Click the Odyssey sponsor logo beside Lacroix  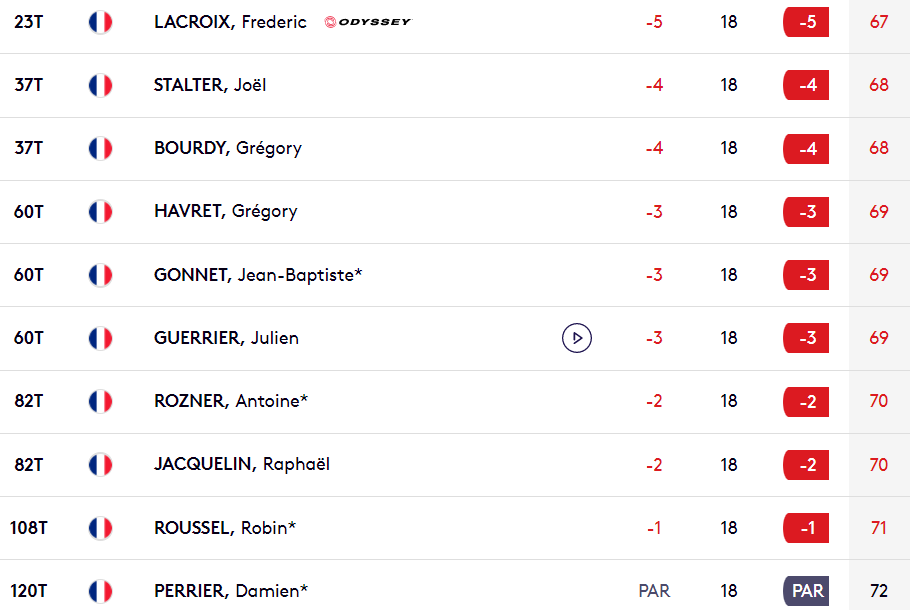click(x=367, y=22)
